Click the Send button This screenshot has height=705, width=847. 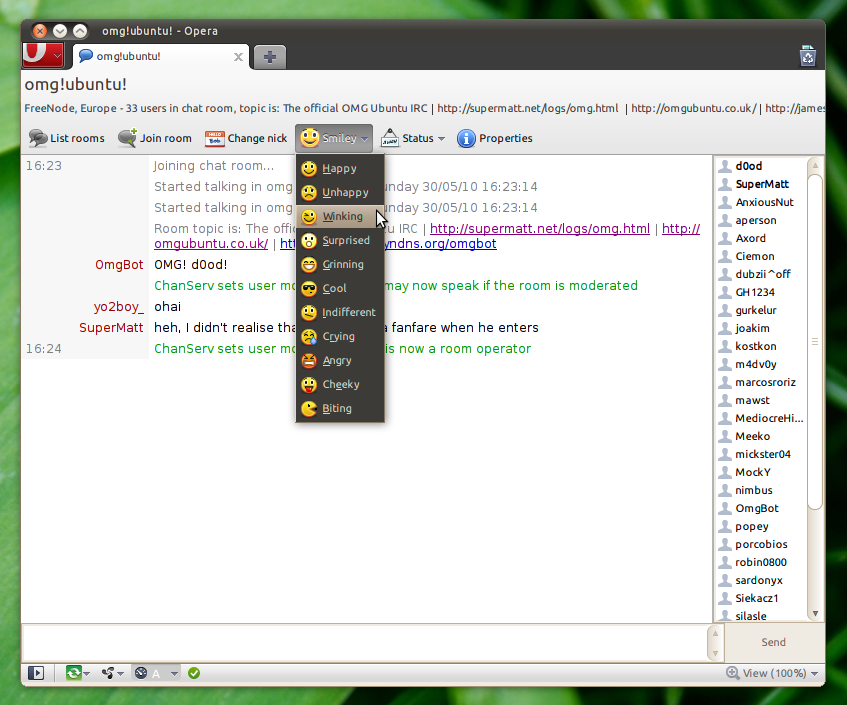774,642
